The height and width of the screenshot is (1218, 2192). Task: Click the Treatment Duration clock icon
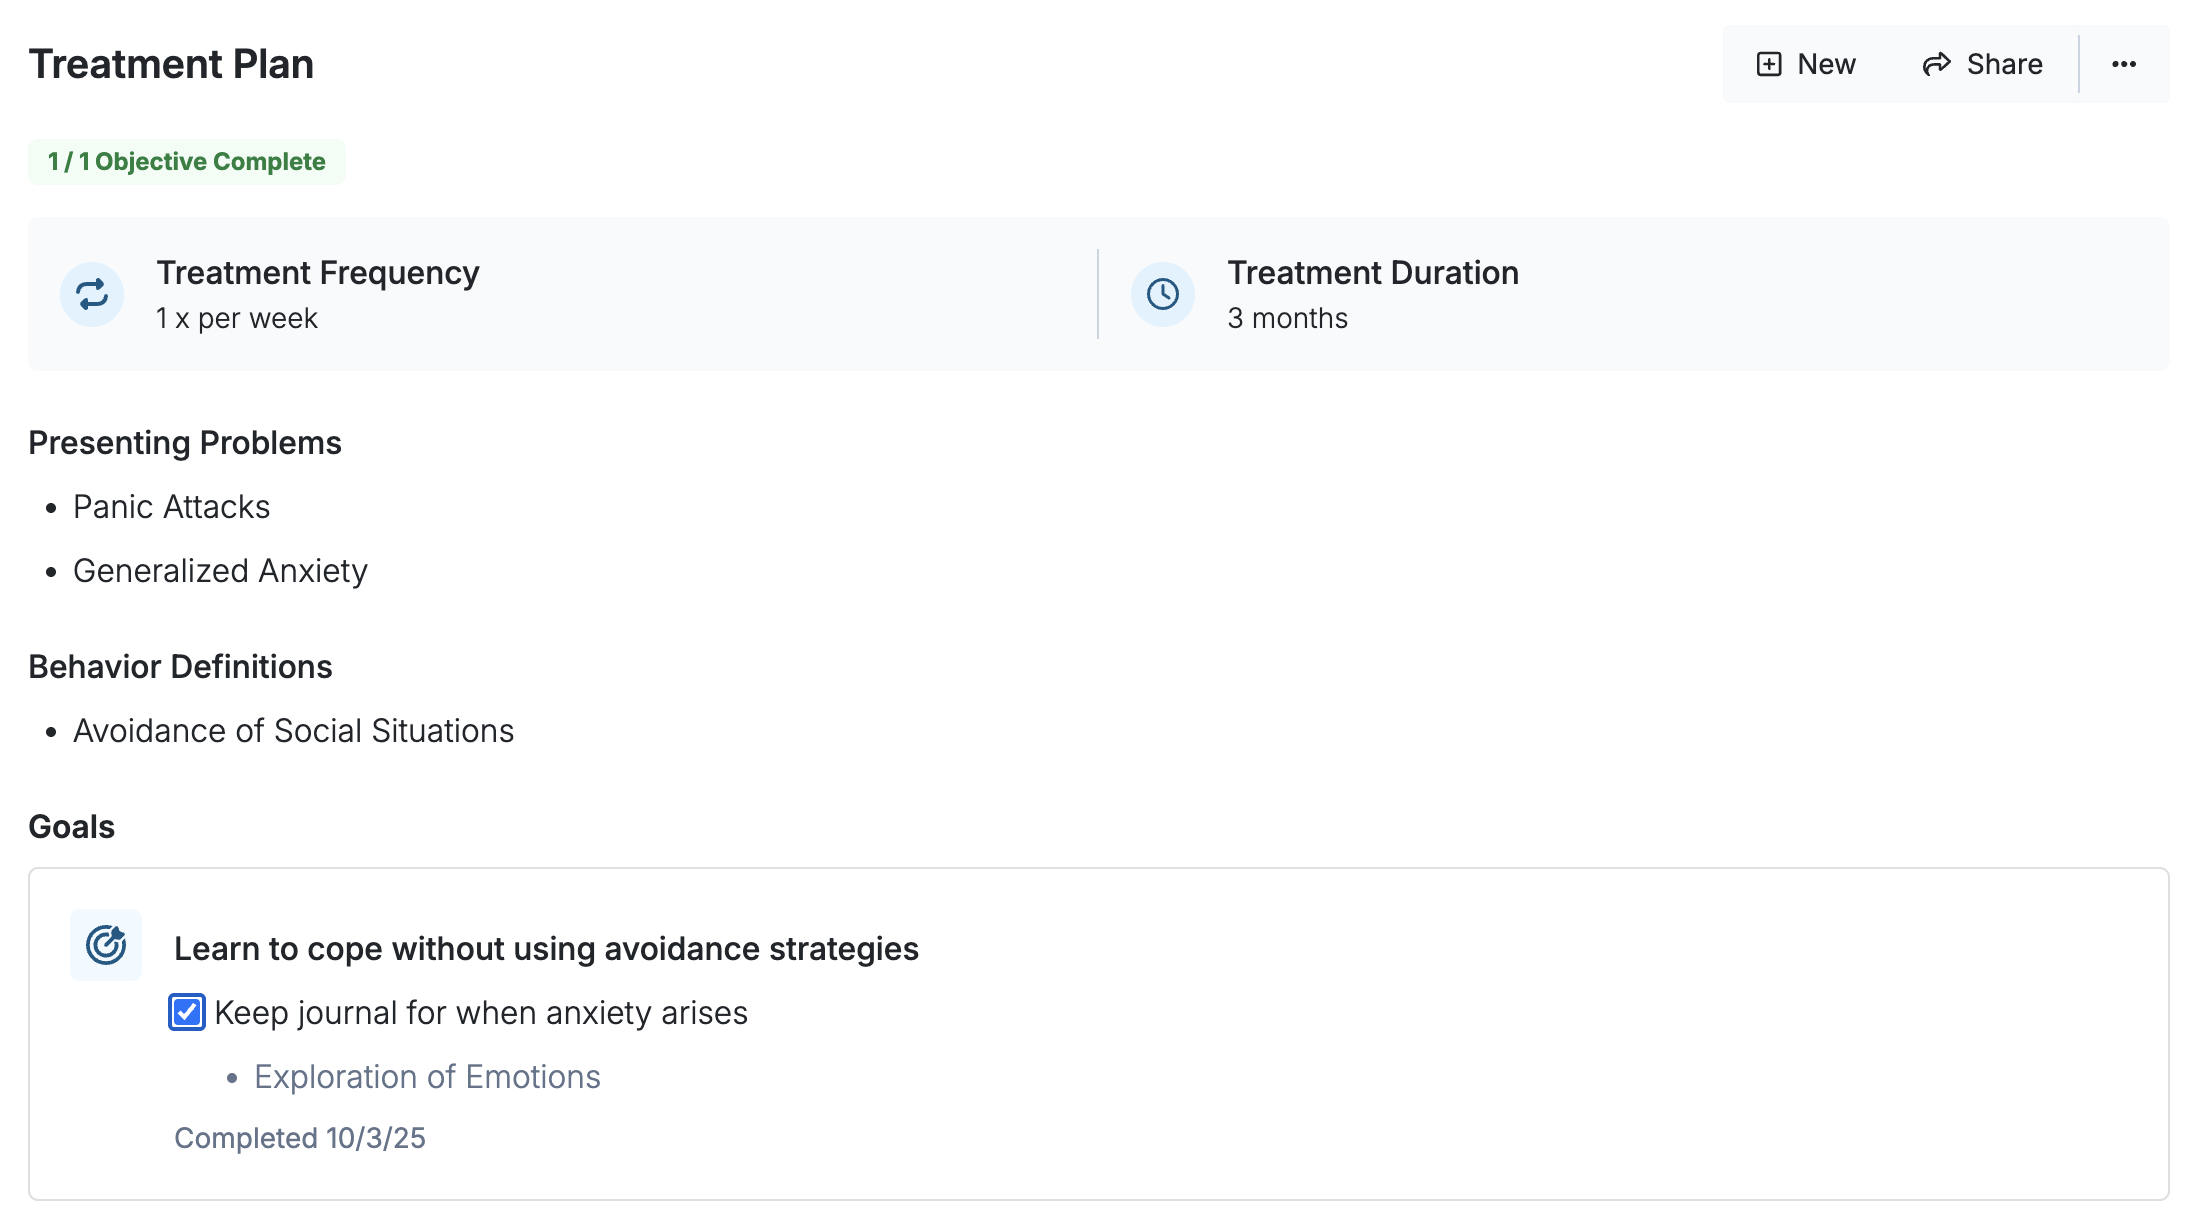click(x=1162, y=294)
